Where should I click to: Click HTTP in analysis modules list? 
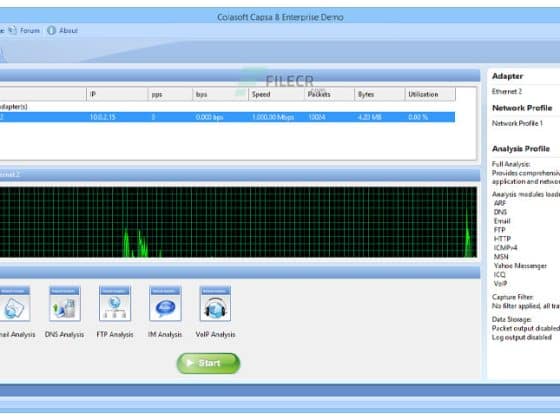click(x=502, y=239)
